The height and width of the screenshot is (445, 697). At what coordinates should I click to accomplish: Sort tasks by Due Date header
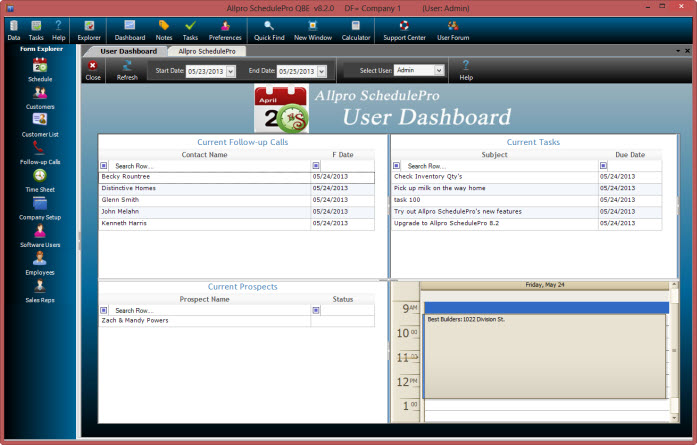[630, 155]
